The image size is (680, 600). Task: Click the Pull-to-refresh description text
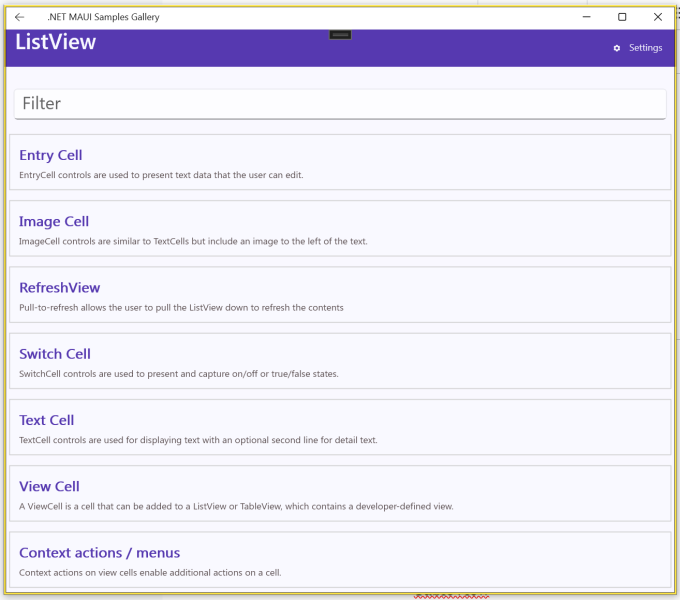pos(181,308)
